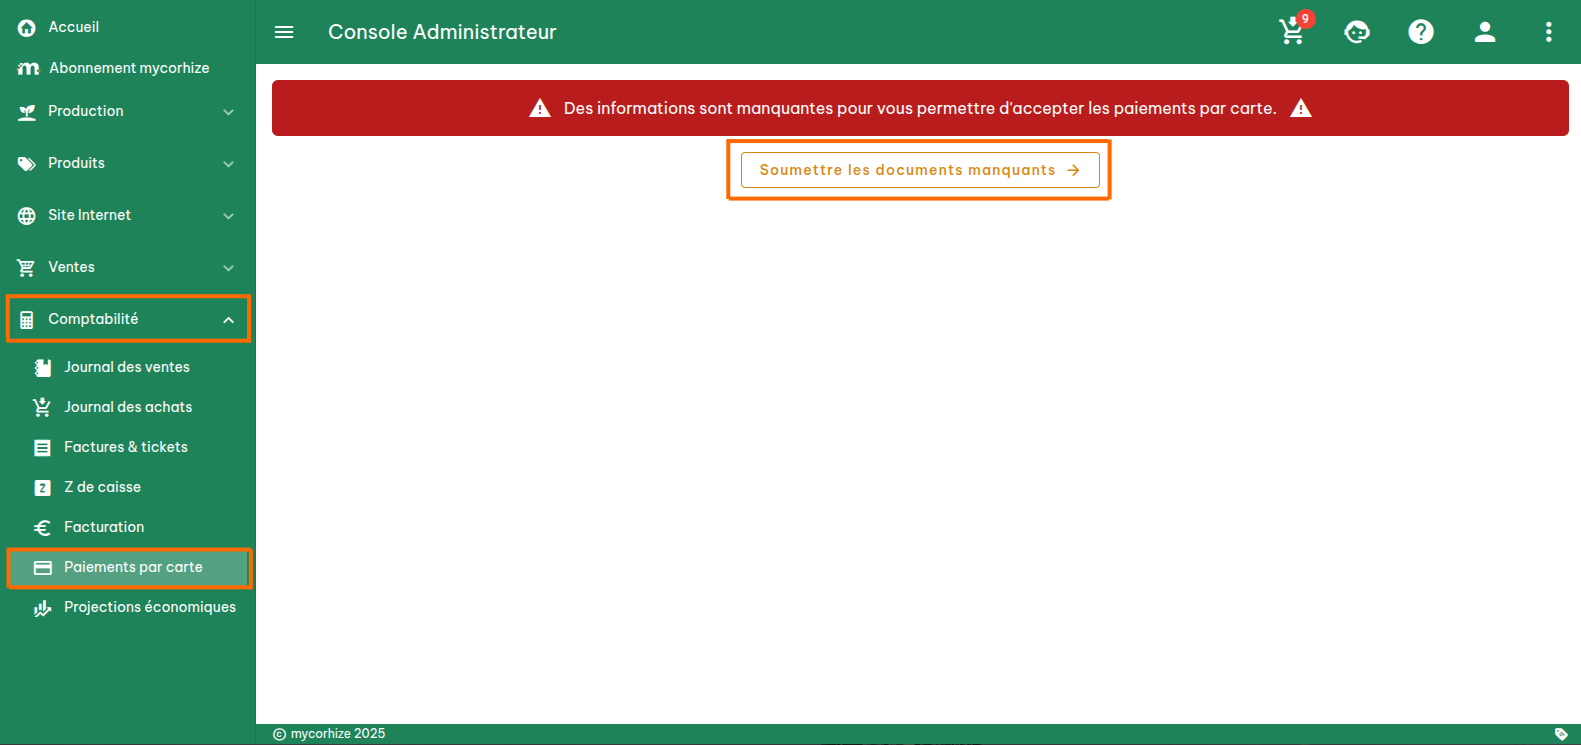The image size is (1581, 745).
Task: Click the Produits tags icon
Action: 27,164
